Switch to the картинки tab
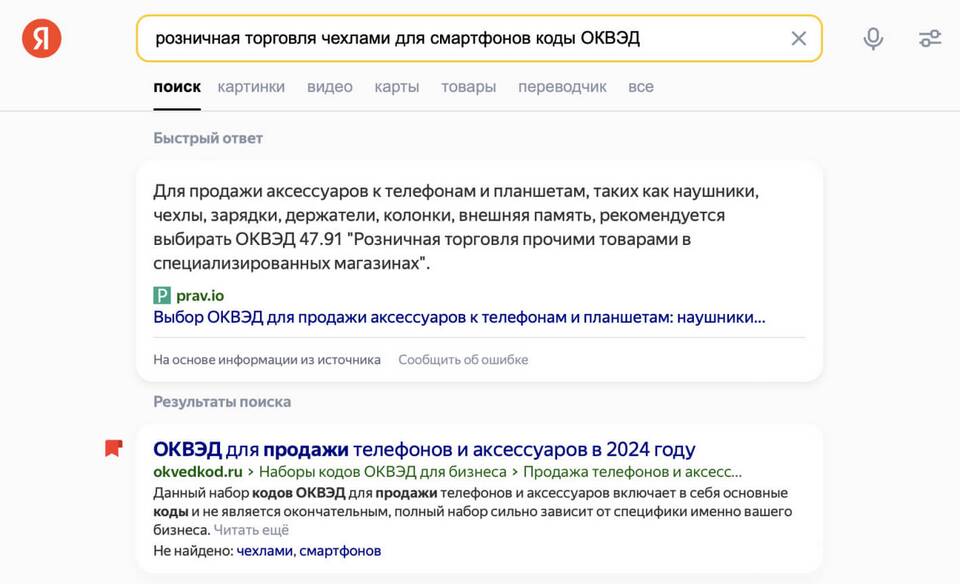960x584 pixels. tap(251, 87)
